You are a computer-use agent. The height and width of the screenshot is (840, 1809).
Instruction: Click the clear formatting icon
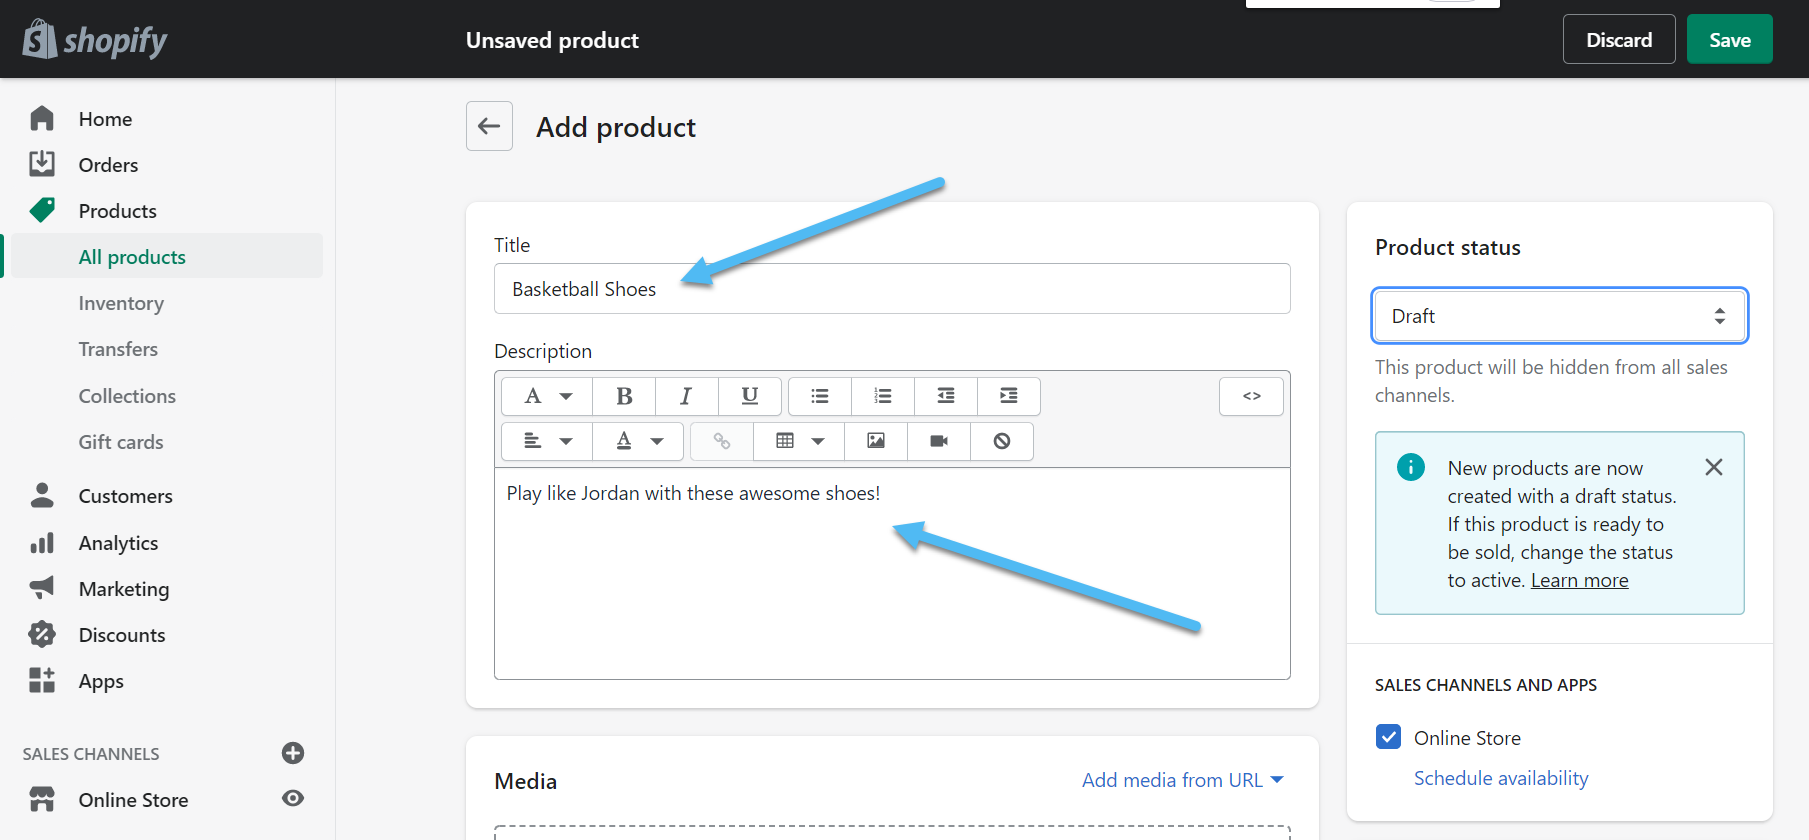point(1001,441)
